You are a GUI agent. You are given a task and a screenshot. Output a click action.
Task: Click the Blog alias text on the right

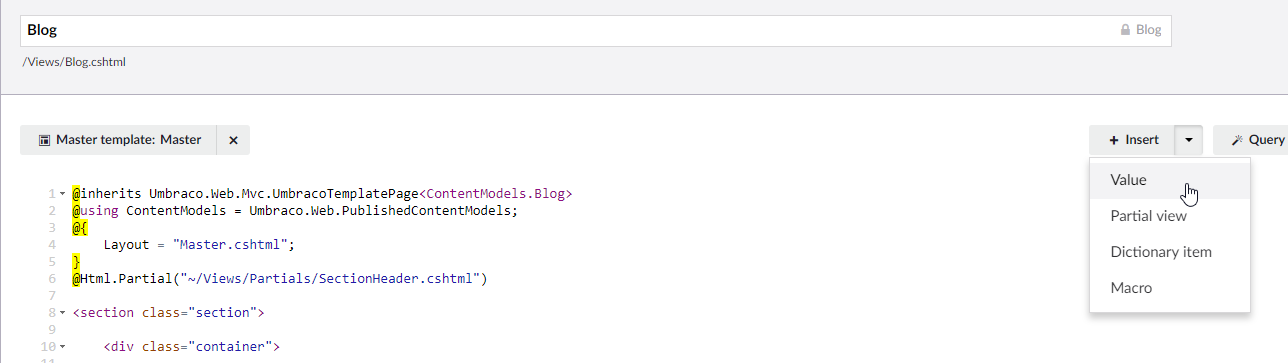click(x=1148, y=30)
